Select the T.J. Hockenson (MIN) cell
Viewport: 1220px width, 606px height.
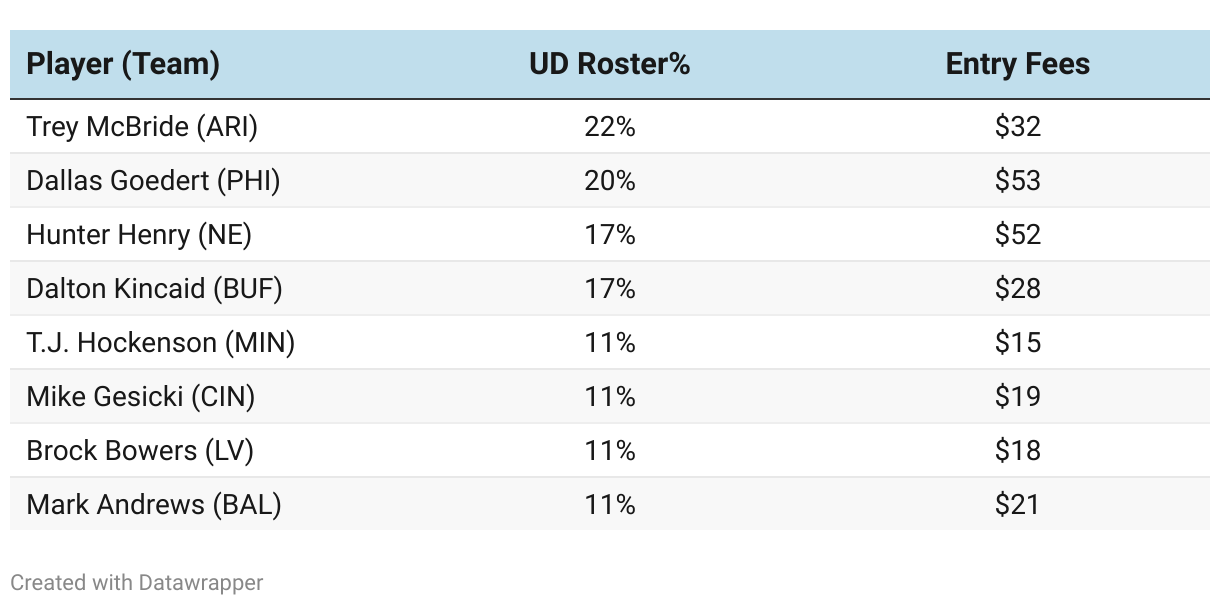[x=160, y=342]
